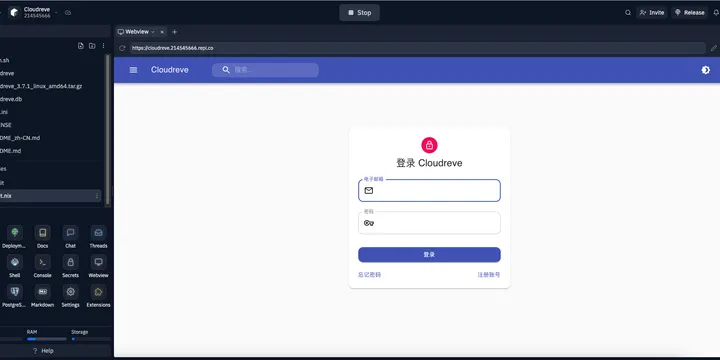
Task: Reload the webview page
Action: pyautogui.click(x=122, y=48)
